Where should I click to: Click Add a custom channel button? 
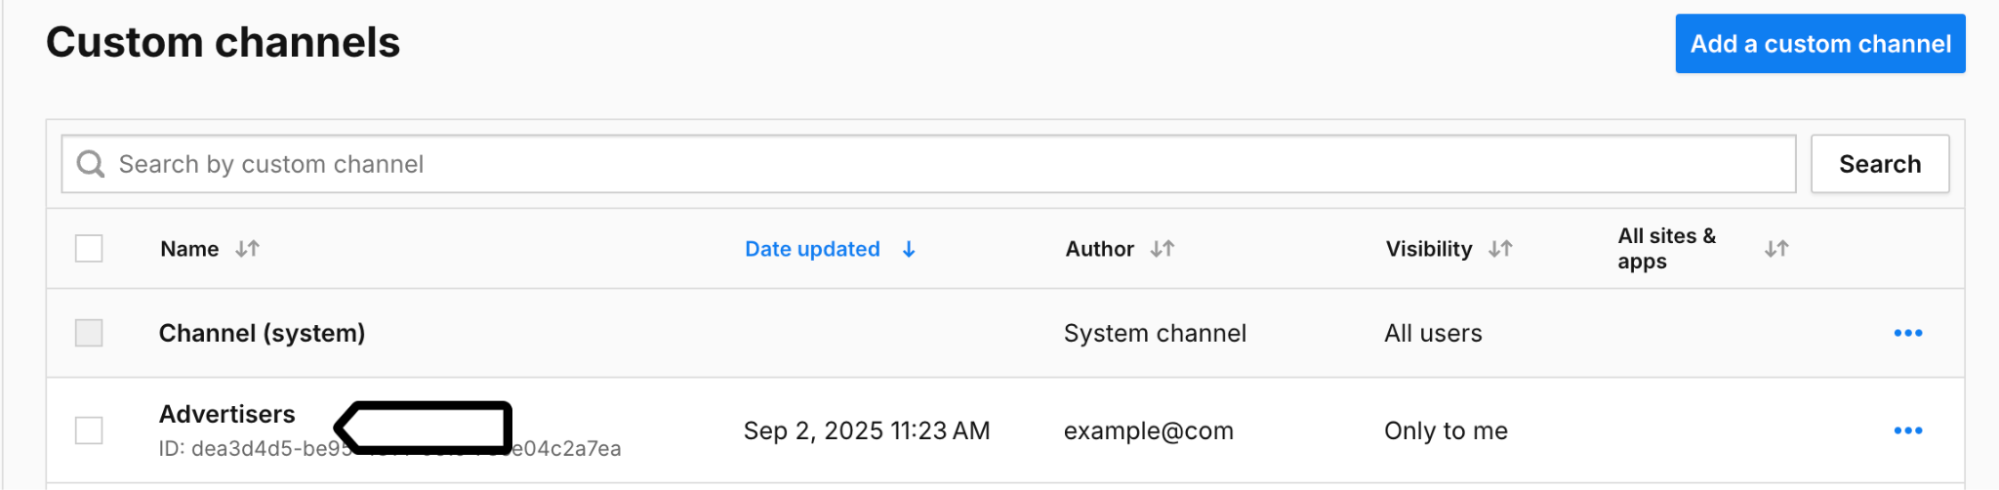[1819, 44]
